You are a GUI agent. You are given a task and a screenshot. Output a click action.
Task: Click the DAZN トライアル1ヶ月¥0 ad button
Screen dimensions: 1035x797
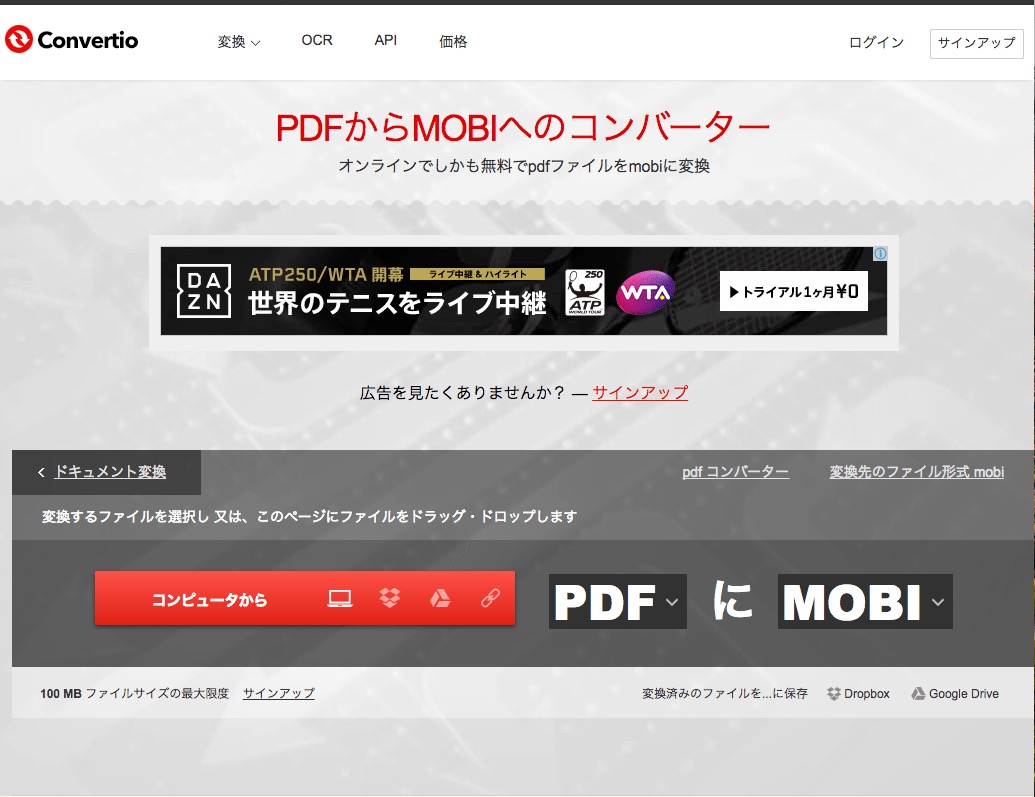click(x=794, y=292)
